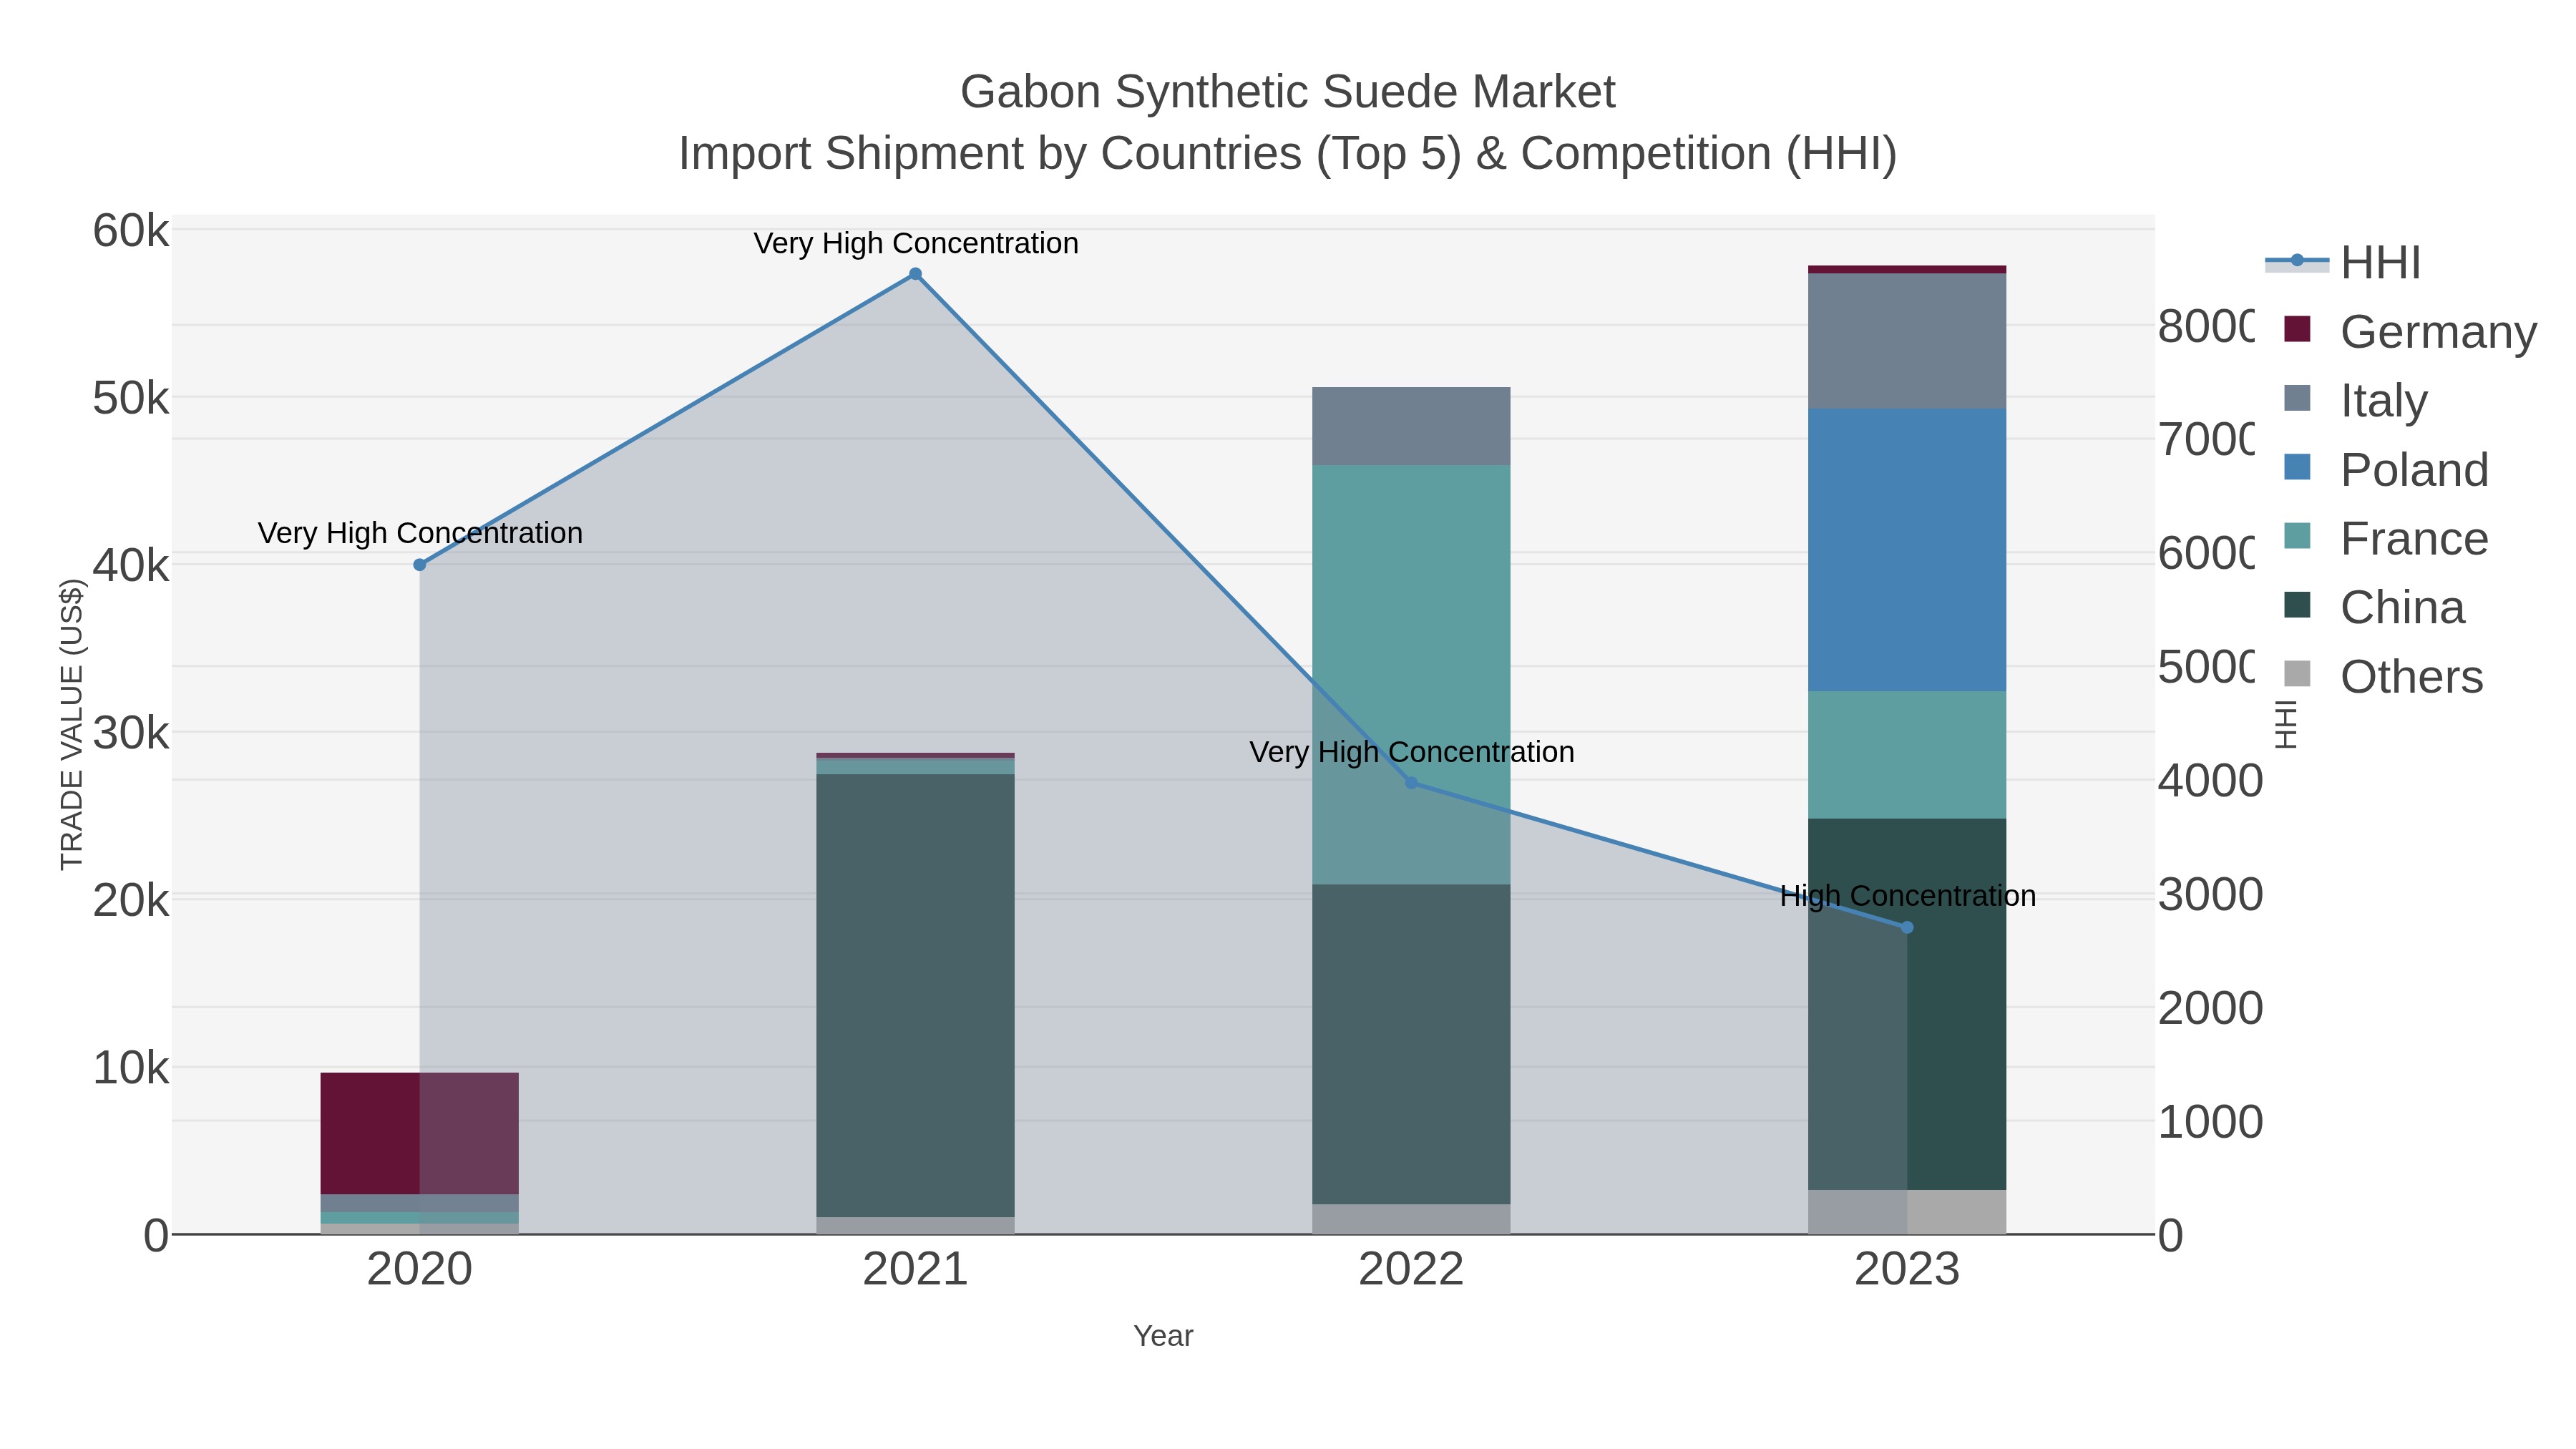Click the 30k tick on left axis
The width and height of the screenshot is (2576, 1449).
131,733
